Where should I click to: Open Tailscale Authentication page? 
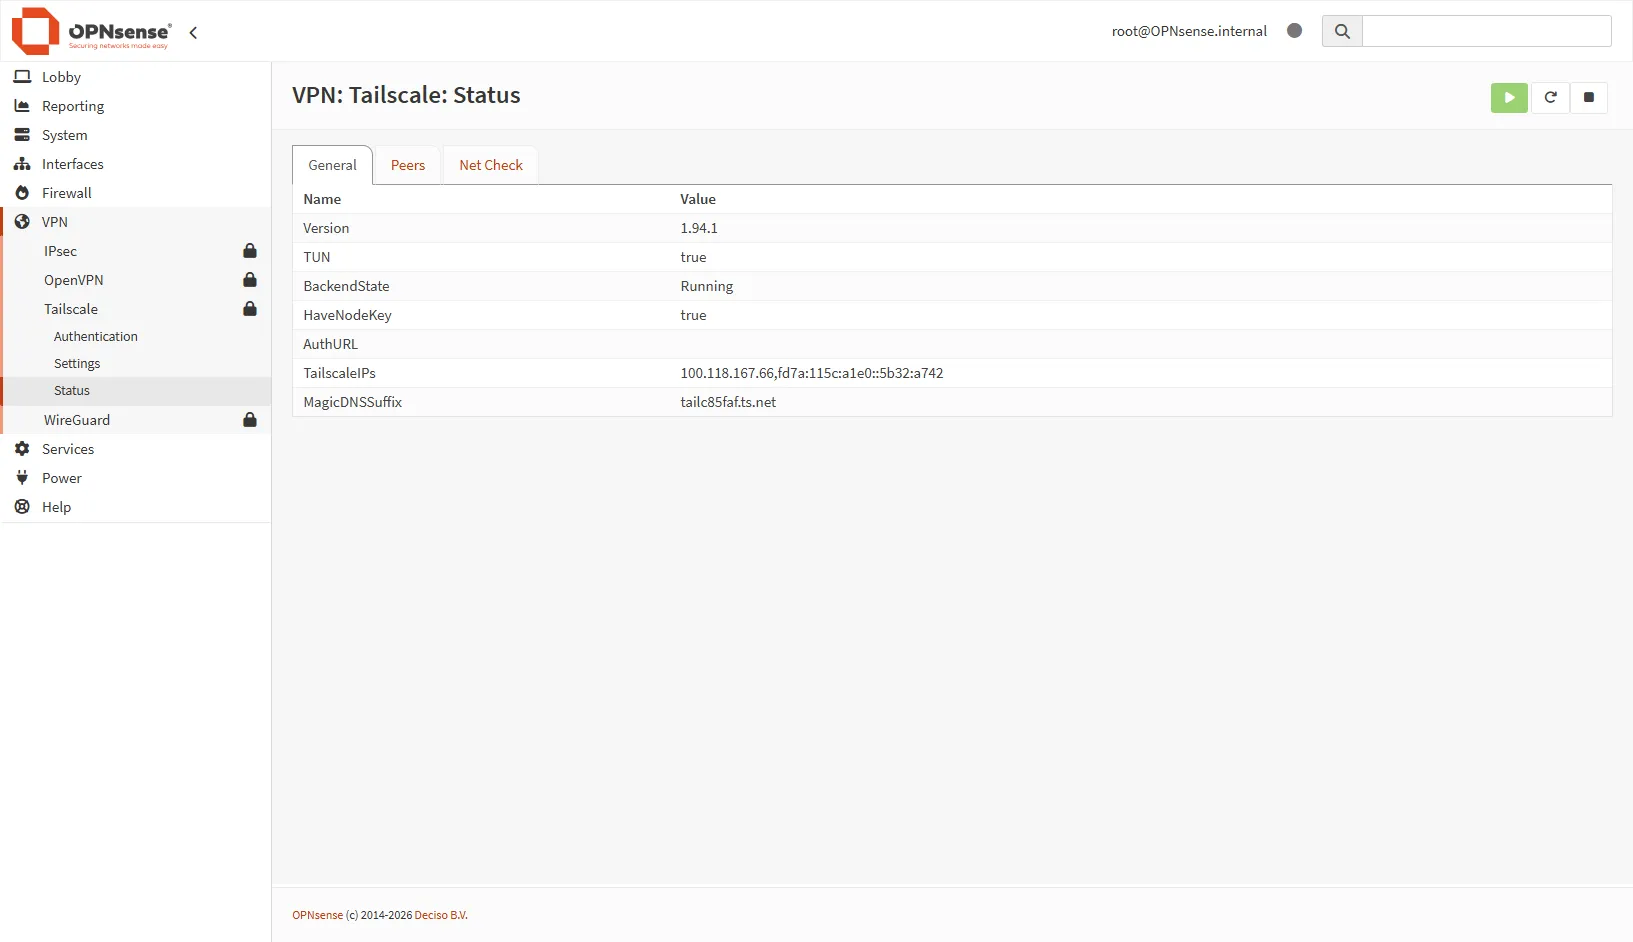(x=96, y=337)
